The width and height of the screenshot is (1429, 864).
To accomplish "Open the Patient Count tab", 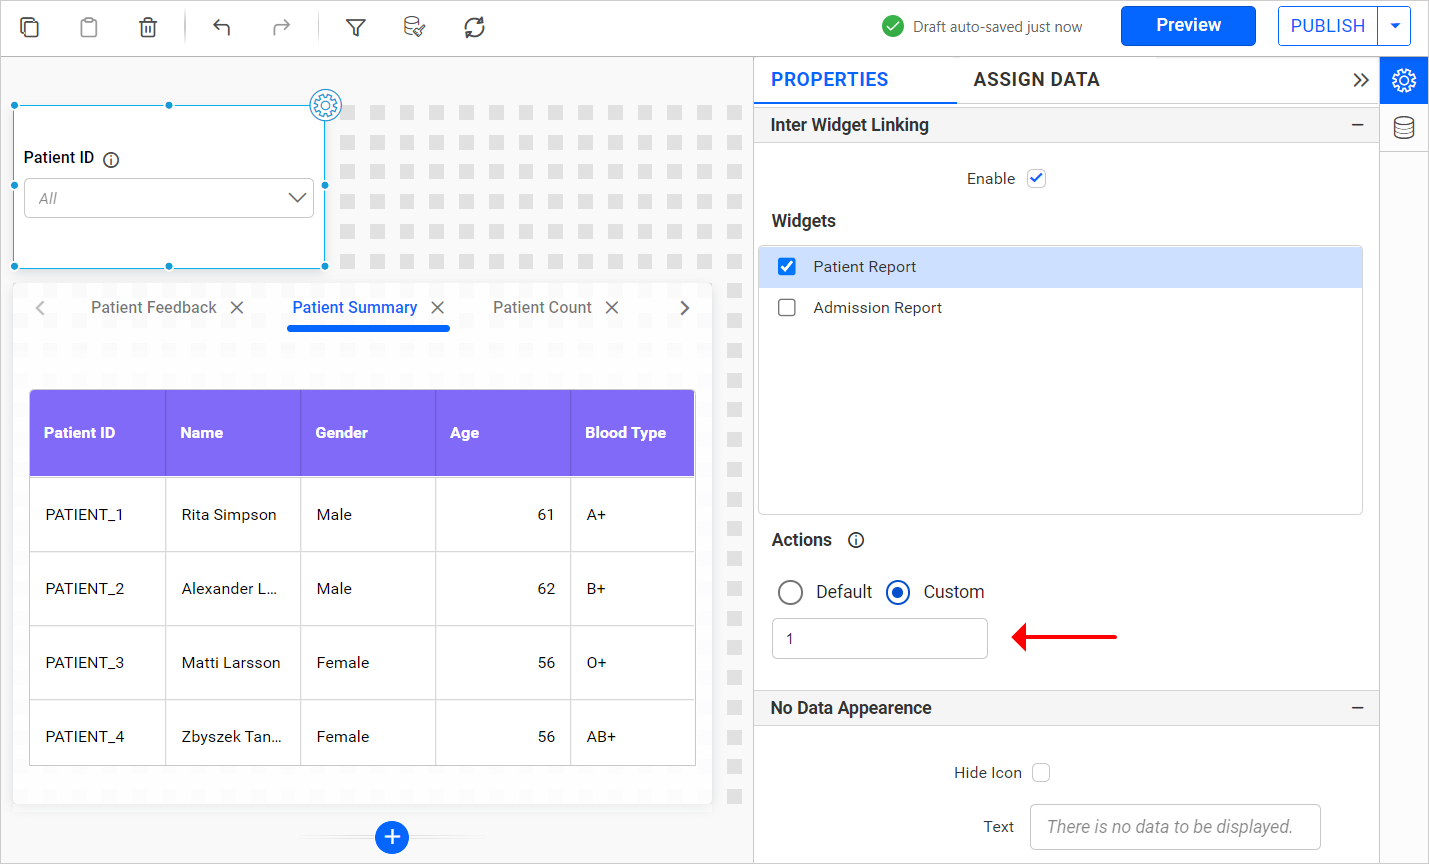I will point(541,307).
